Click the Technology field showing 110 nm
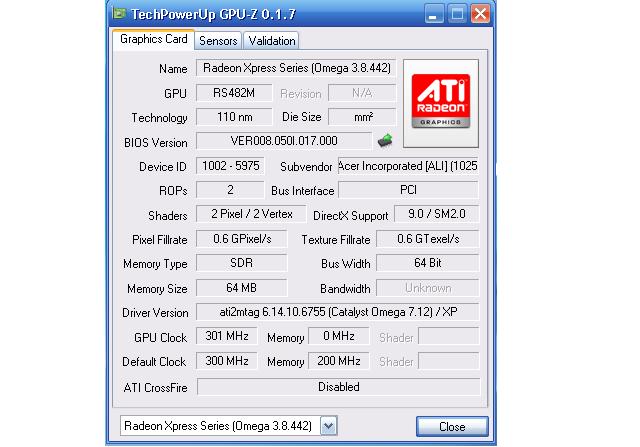This screenshot has width=640, height=447. pyautogui.click(x=234, y=117)
